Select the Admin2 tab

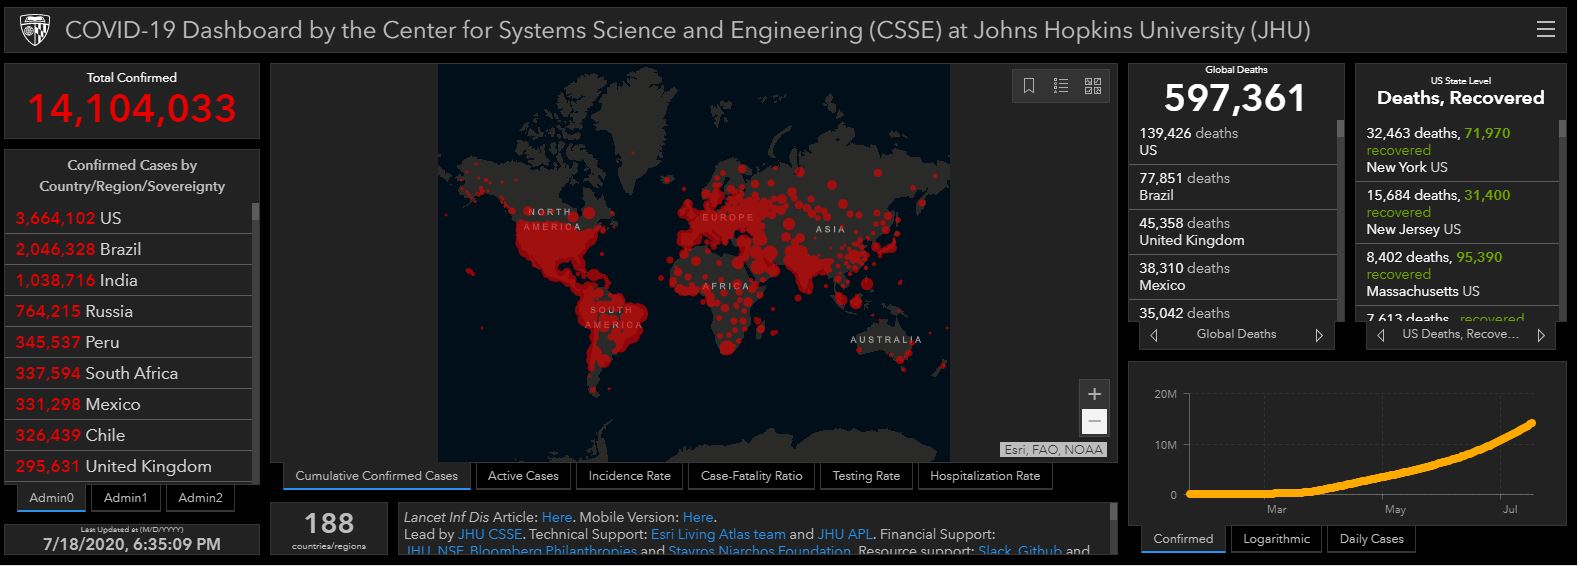200,497
